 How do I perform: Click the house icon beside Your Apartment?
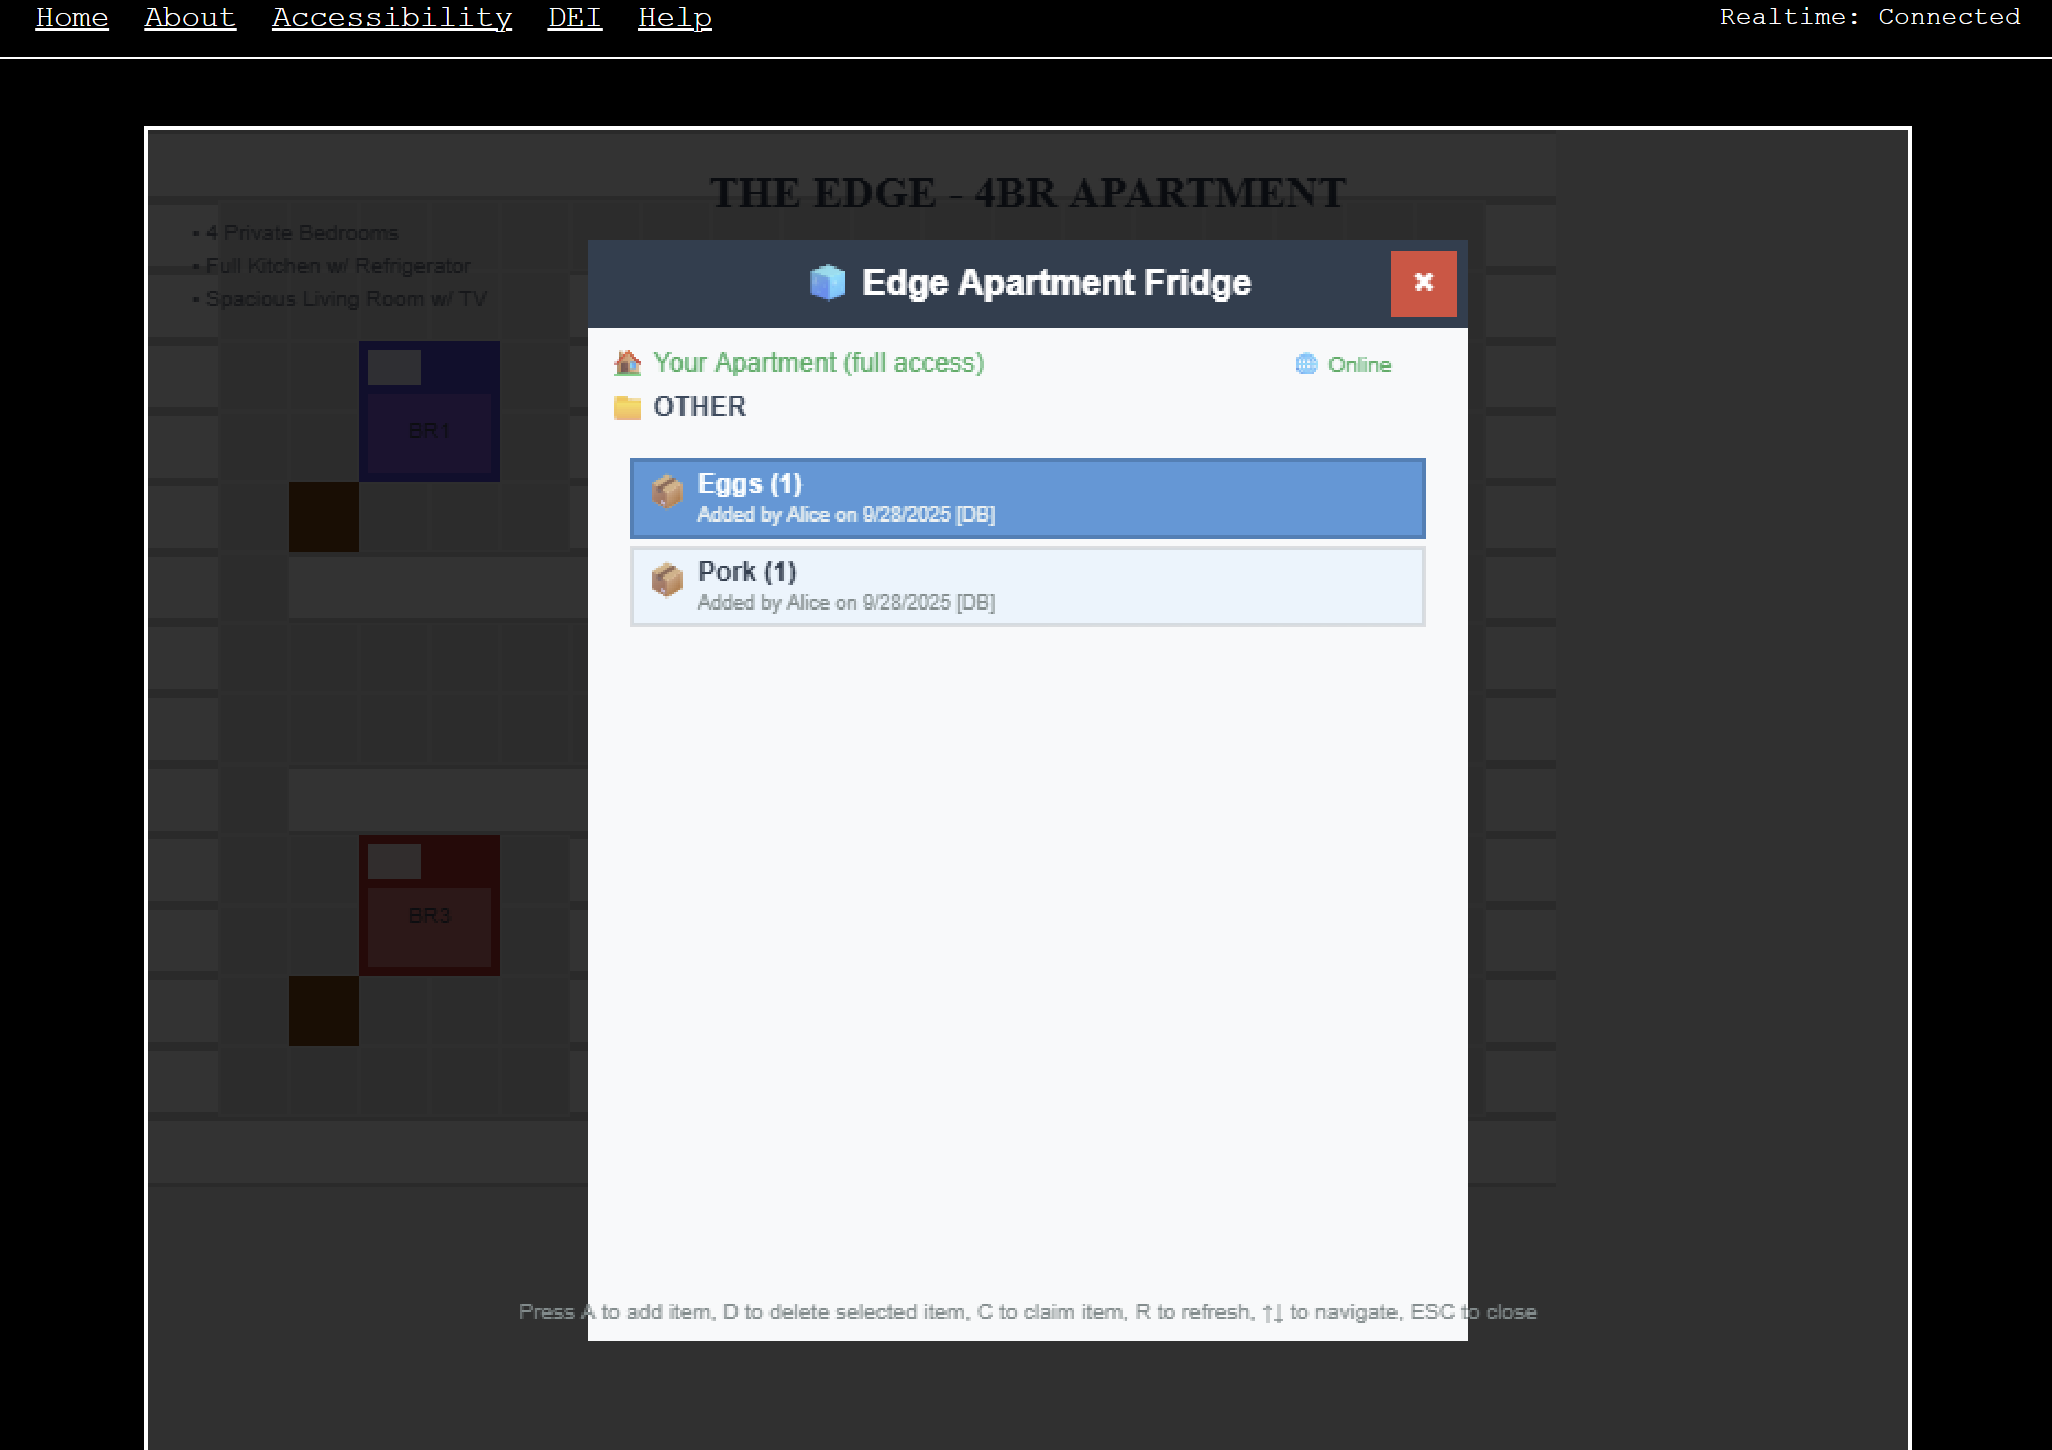click(x=627, y=363)
